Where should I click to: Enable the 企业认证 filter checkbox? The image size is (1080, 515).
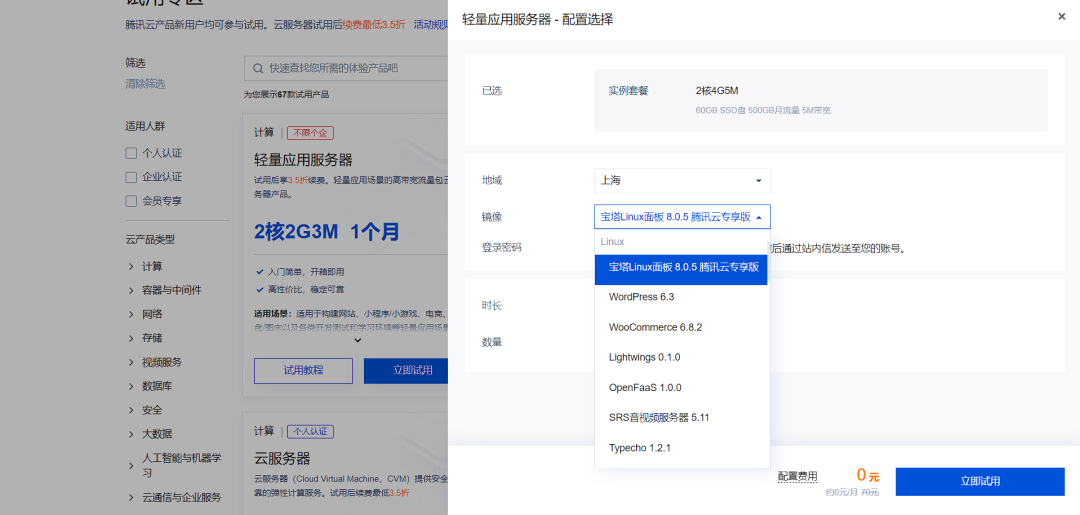[x=131, y=177]
